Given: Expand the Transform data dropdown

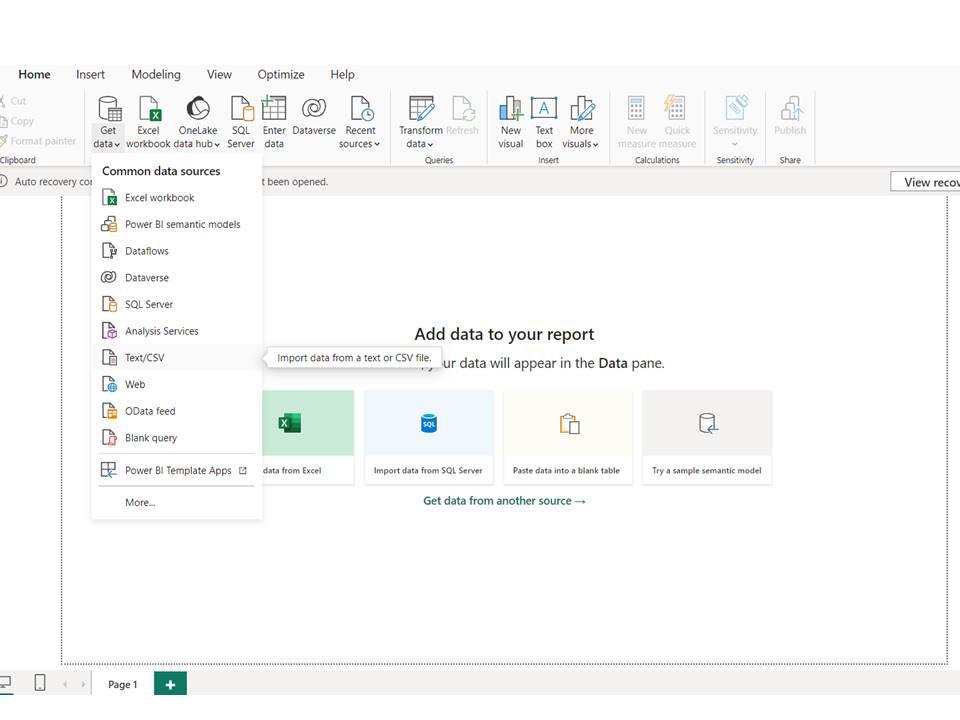Looking at the screenshot, I should click(x=421, y=122).
